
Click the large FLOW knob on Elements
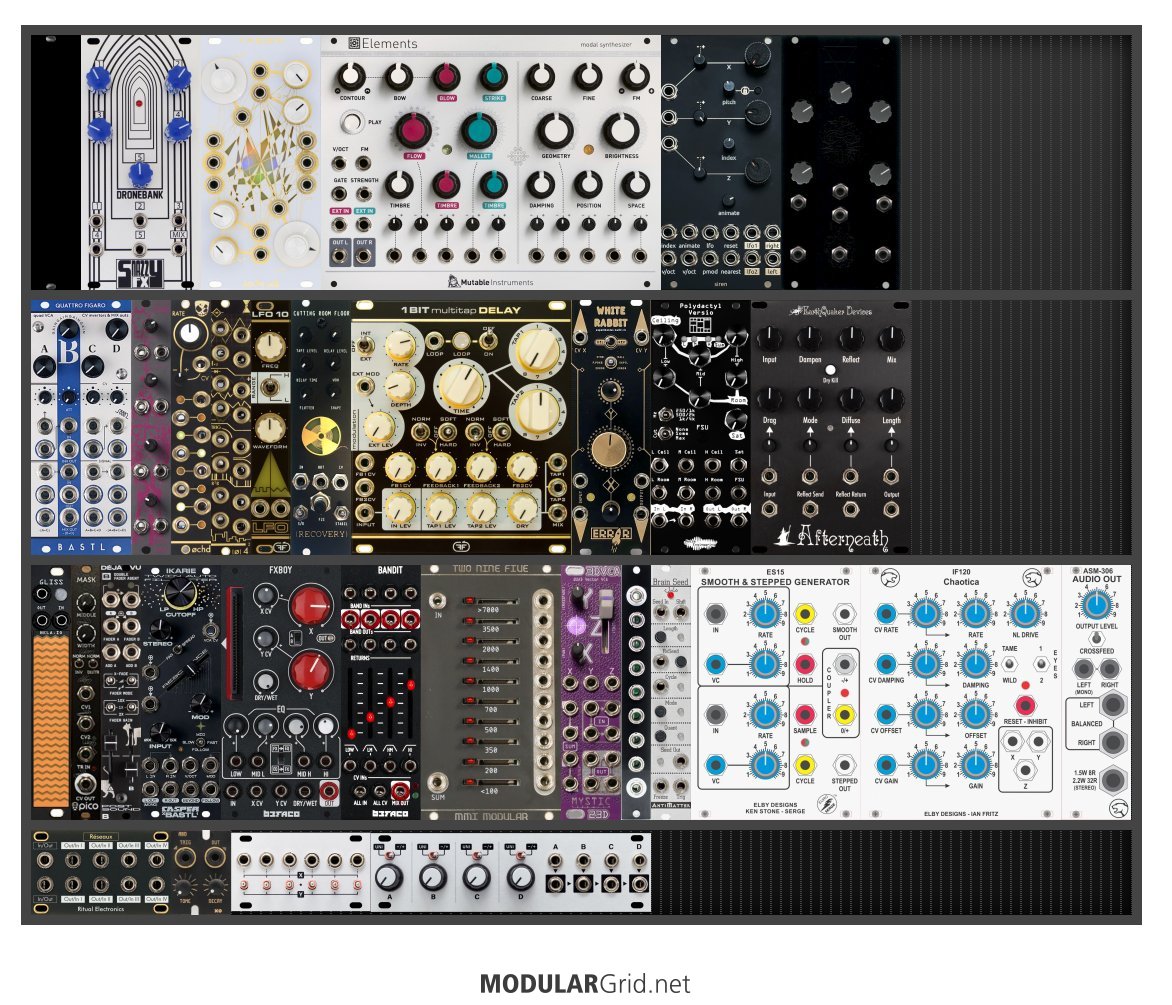[x=413, y=131]
